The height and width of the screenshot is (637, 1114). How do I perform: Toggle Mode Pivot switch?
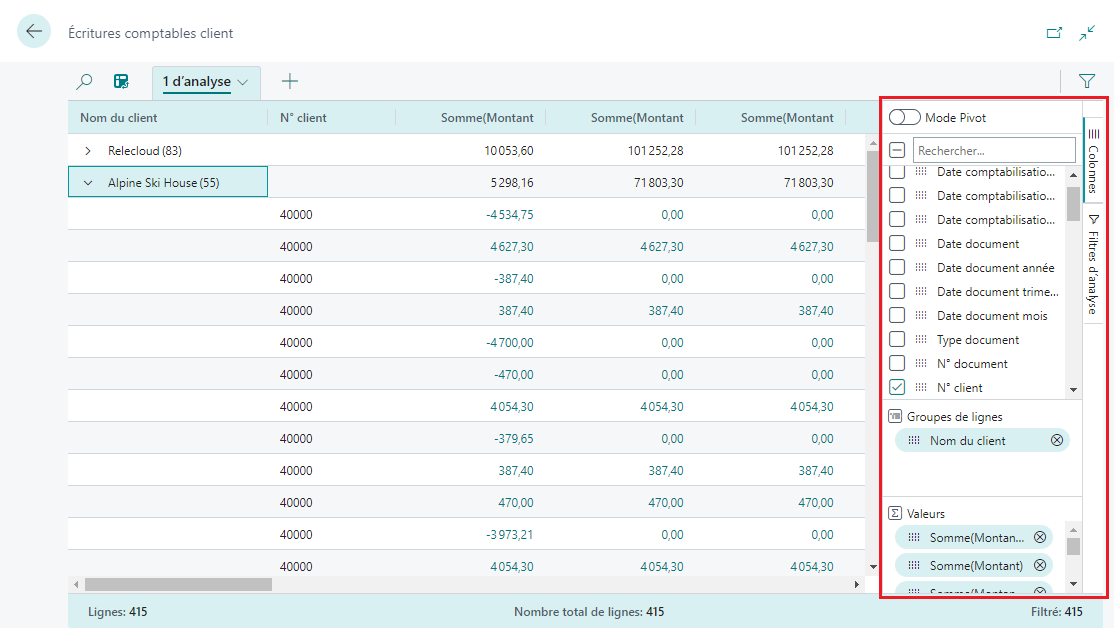(904, 117)
